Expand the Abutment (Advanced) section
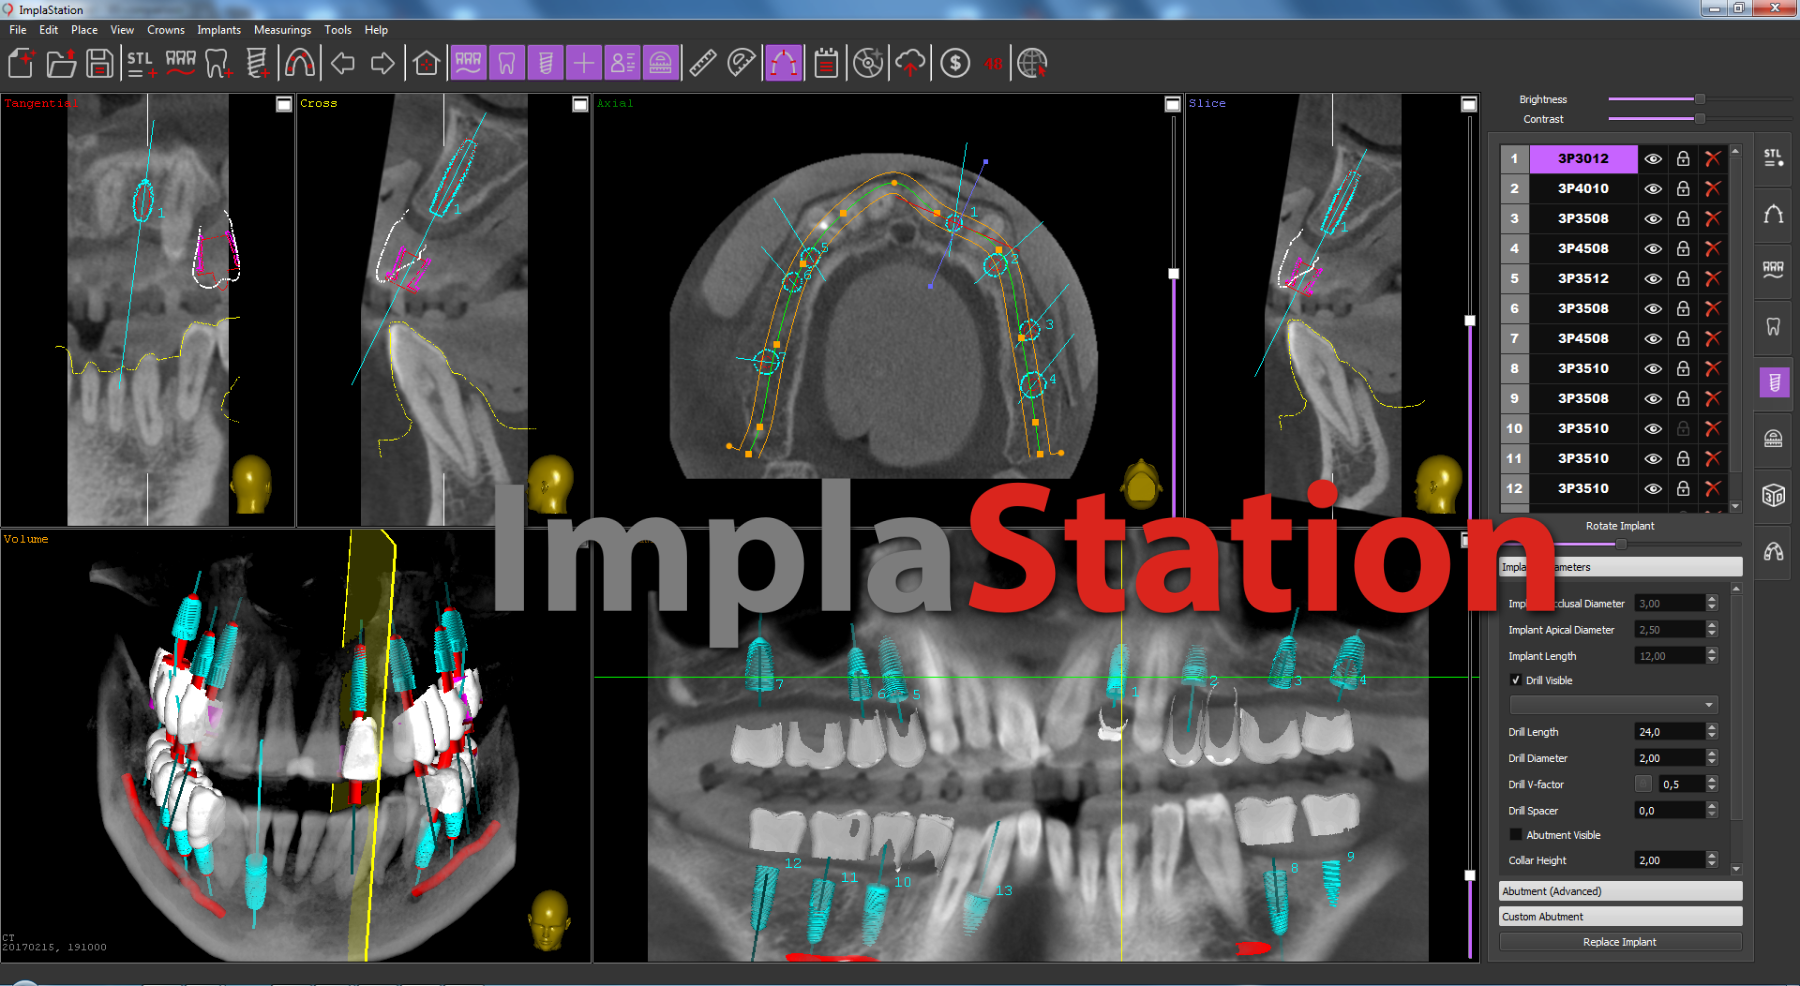The image size is (1800, 986). pyautogui.click(x=1620, y=891)
